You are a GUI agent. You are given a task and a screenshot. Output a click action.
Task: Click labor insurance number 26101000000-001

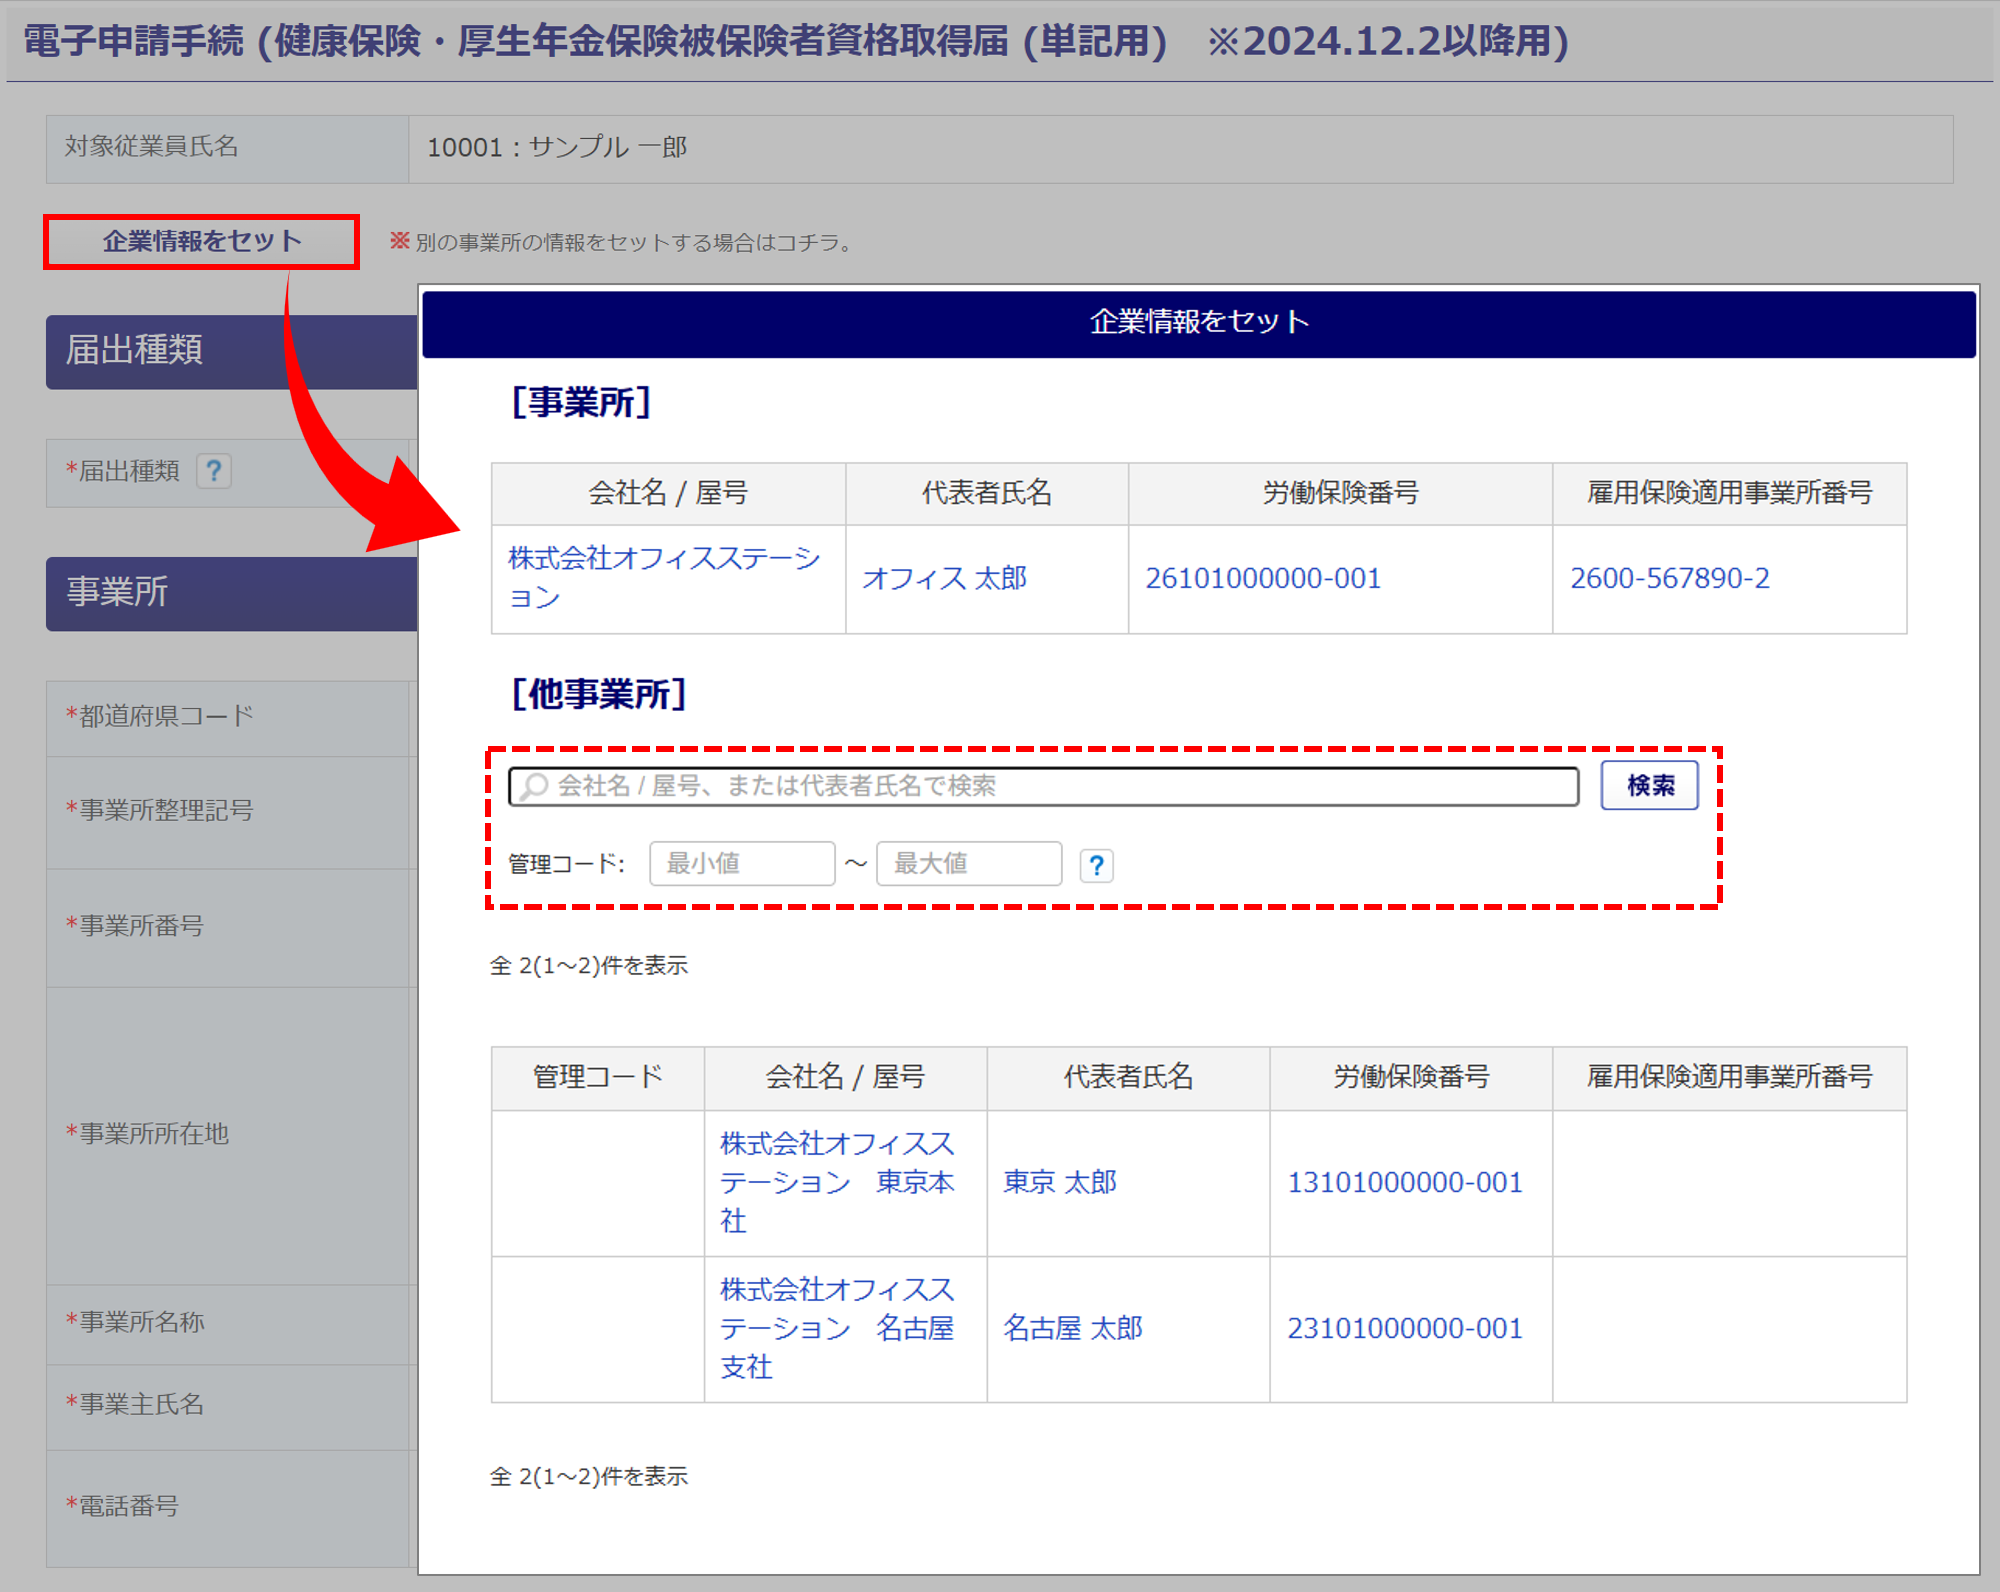(x=1263, y=578)
